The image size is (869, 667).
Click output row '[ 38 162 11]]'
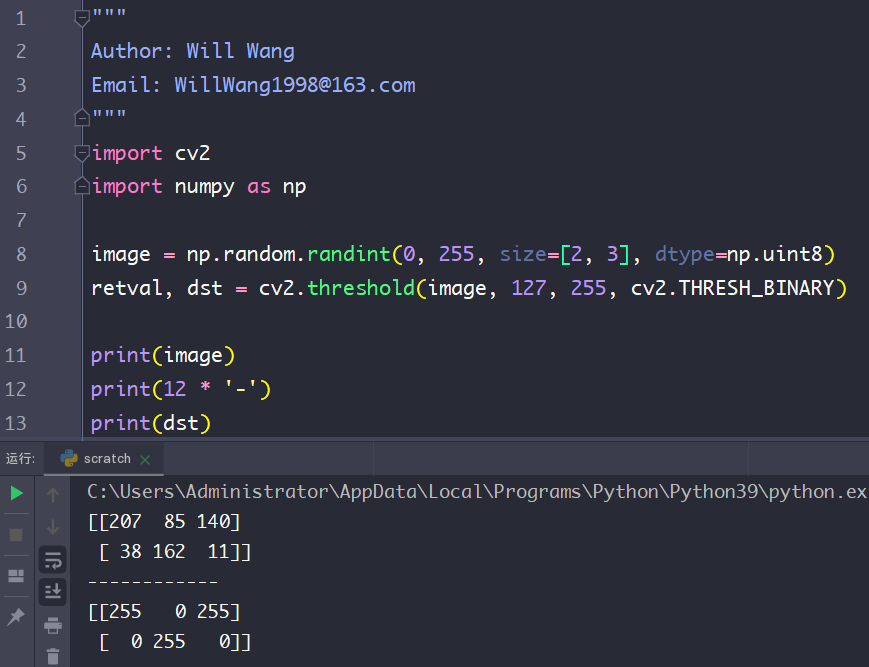point(175,552)
